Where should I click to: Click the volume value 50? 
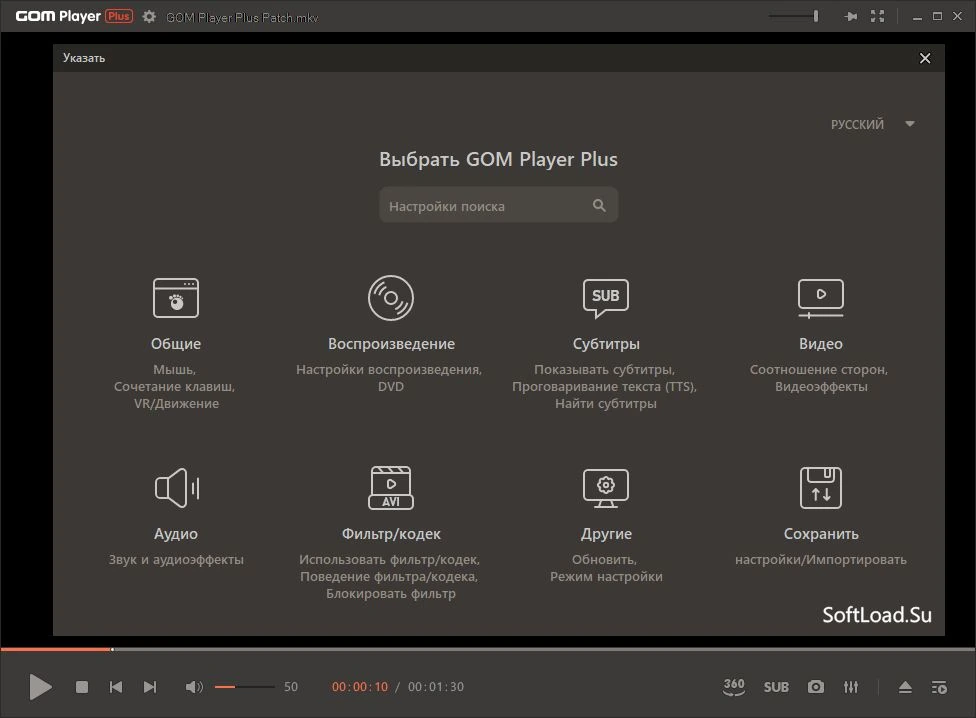click(291, 687)
